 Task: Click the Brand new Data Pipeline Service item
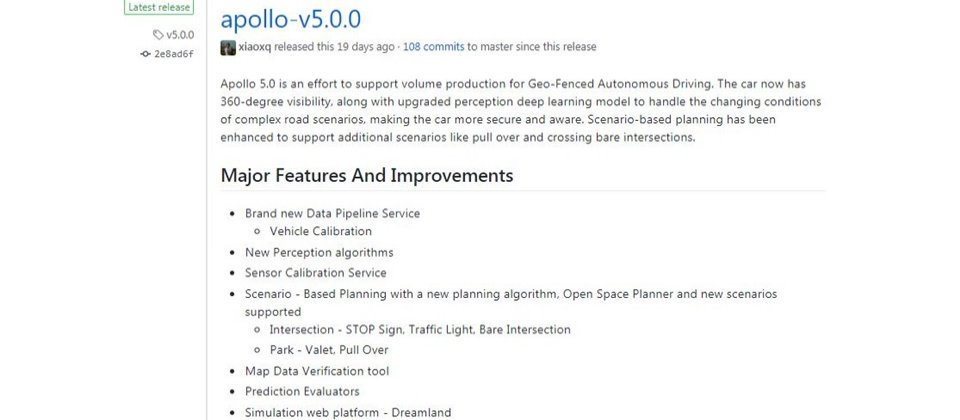(332, 214)
